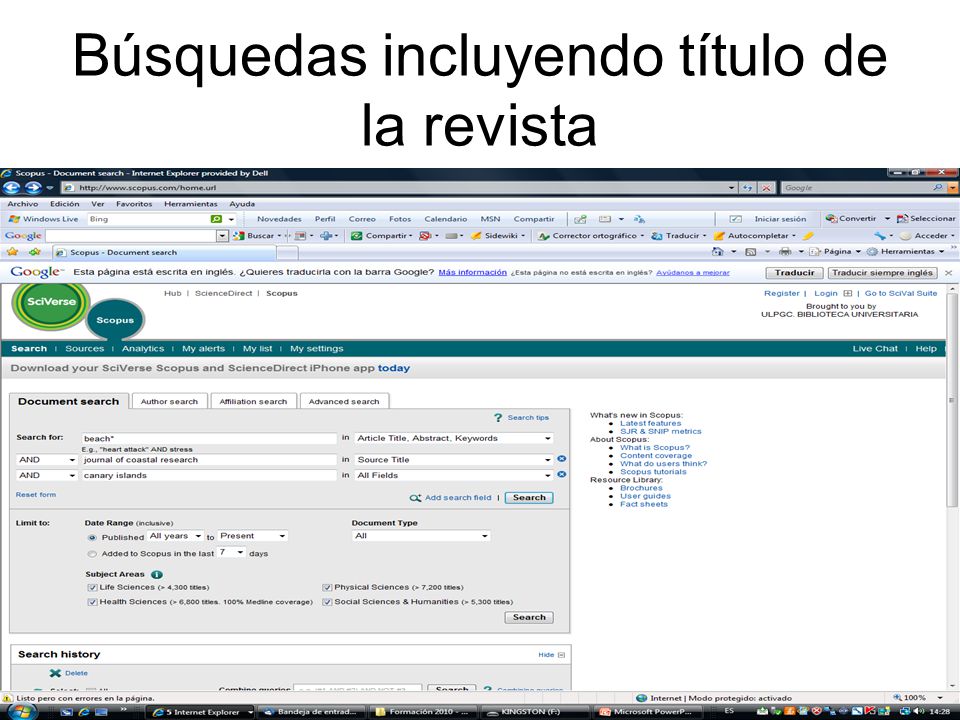The image size is (960, 720).
Task: Open the Sources navigation item
Action: [x=84, y=348]
